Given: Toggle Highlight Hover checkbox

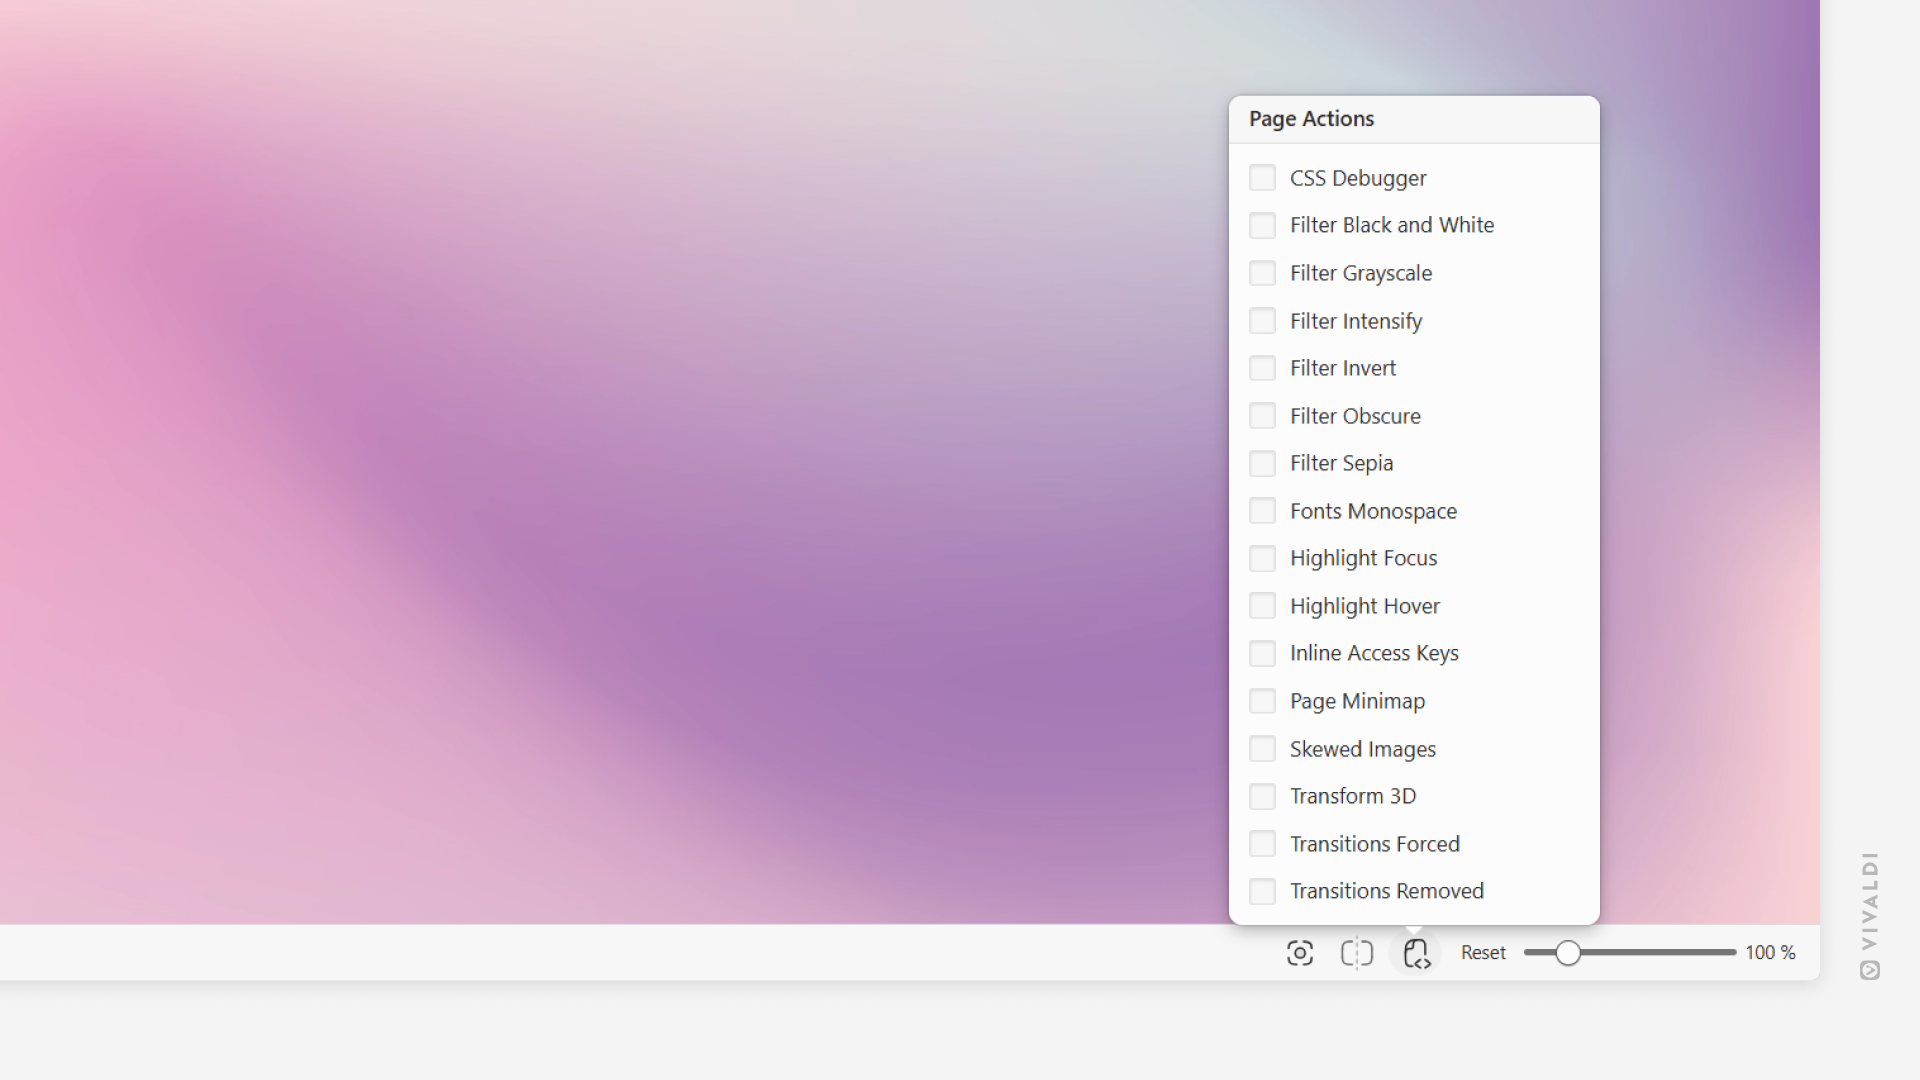Looking at the screenshot, I should click(1262, 606).
